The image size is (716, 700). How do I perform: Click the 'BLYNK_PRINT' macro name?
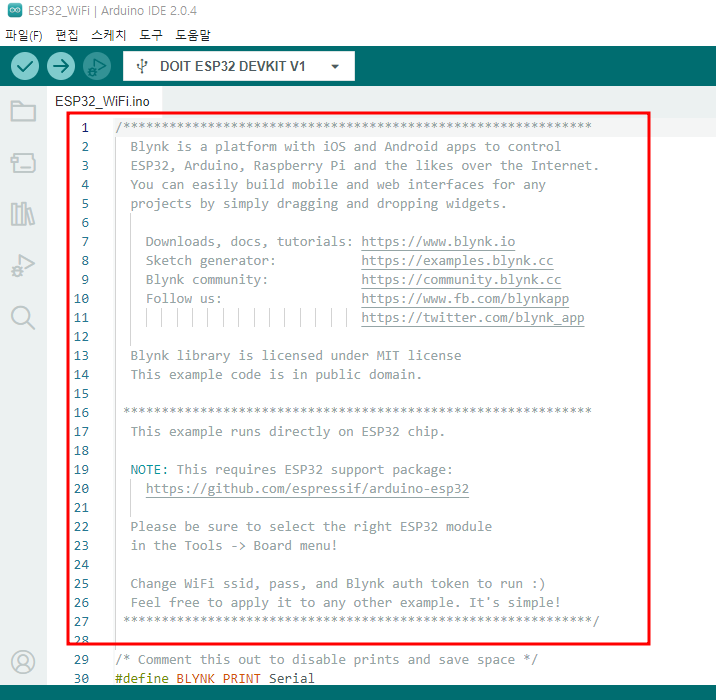tap(219, 679)
